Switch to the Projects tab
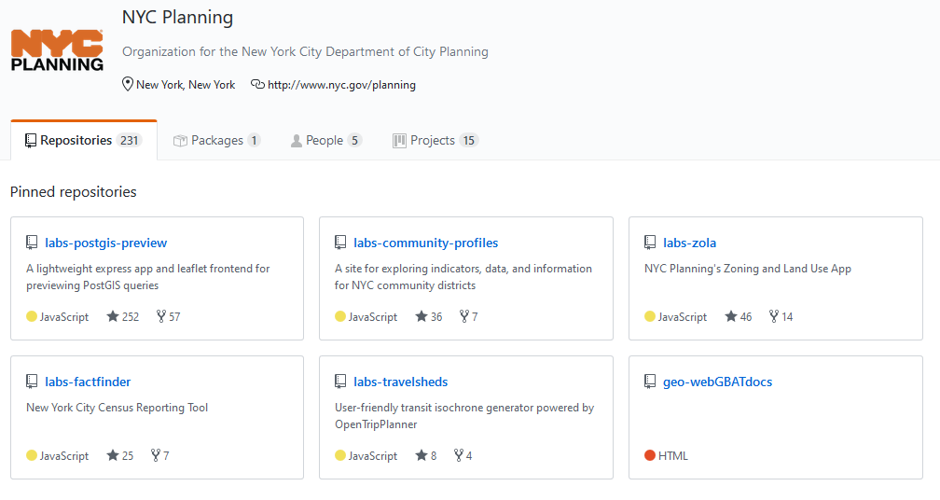This screenshot has height=500, width=940. (435, 140)
